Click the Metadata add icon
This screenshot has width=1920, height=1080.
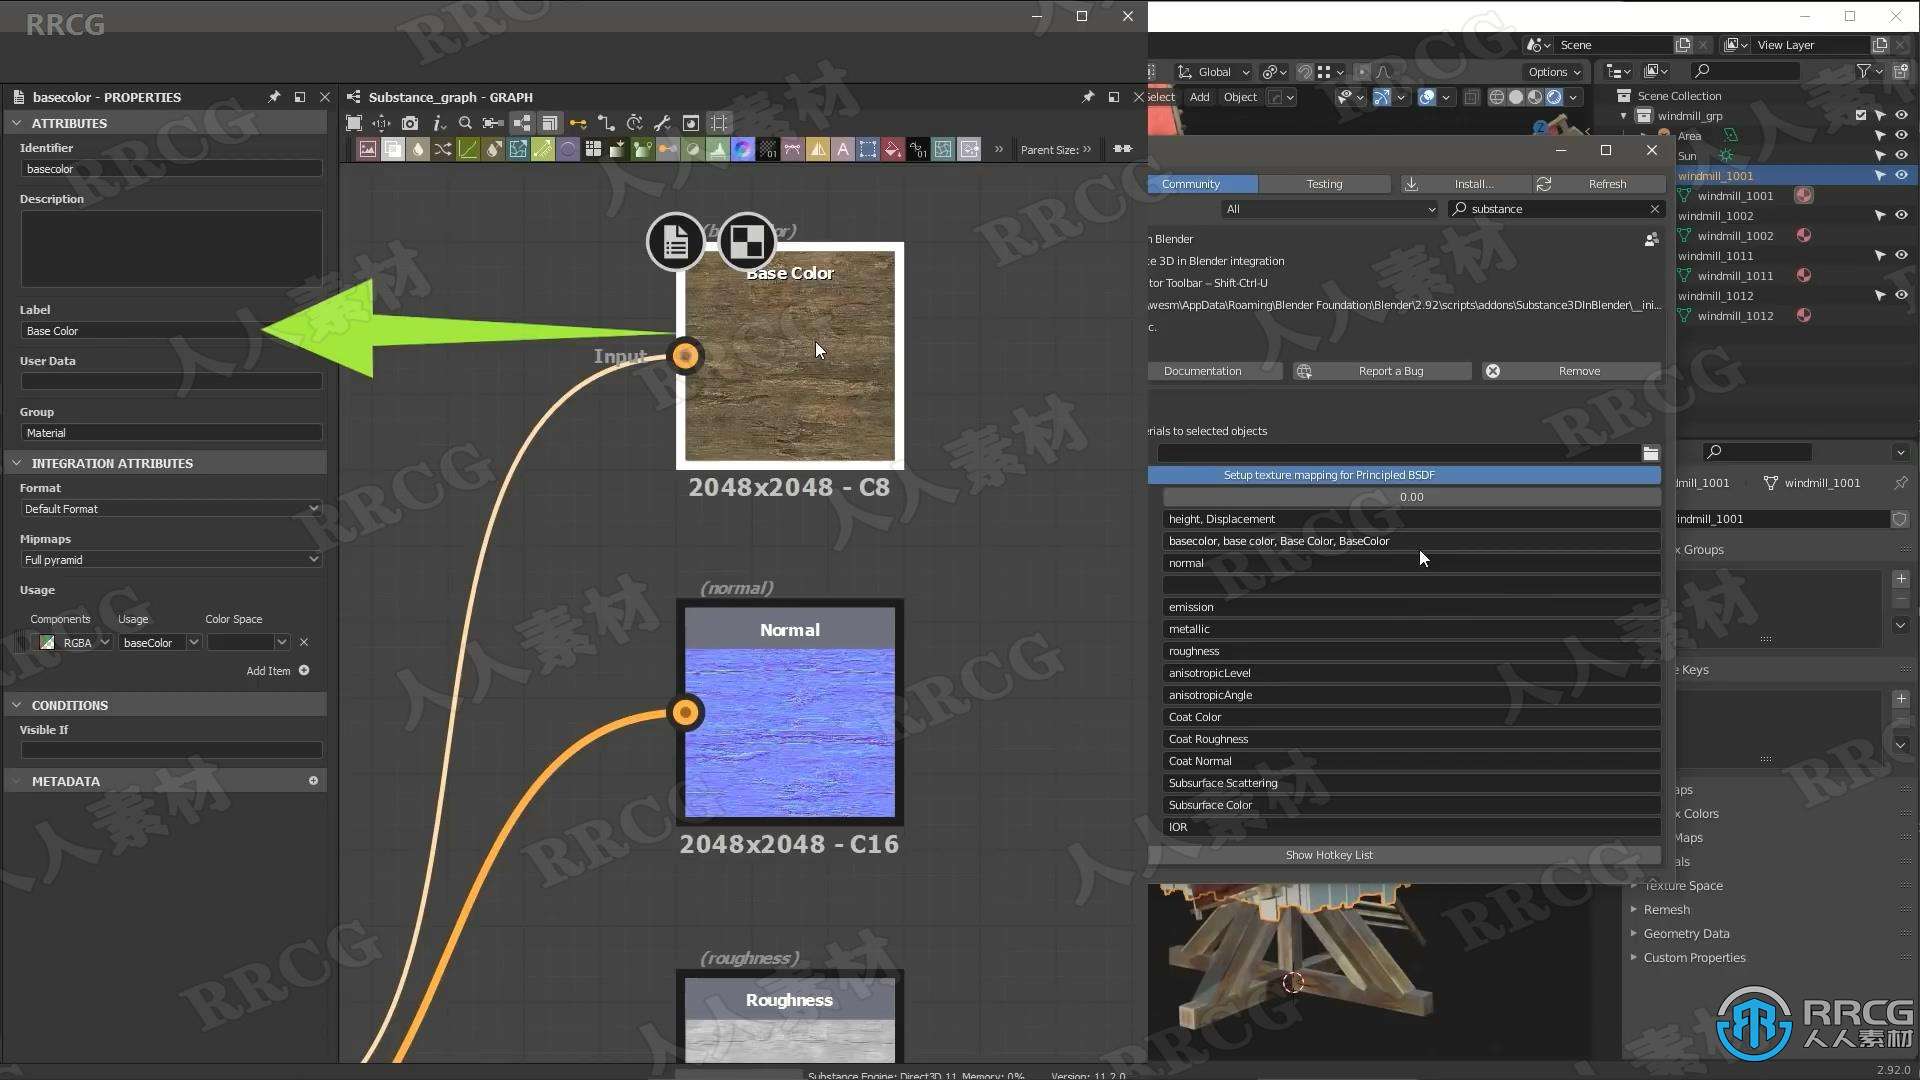coord(313,781)
